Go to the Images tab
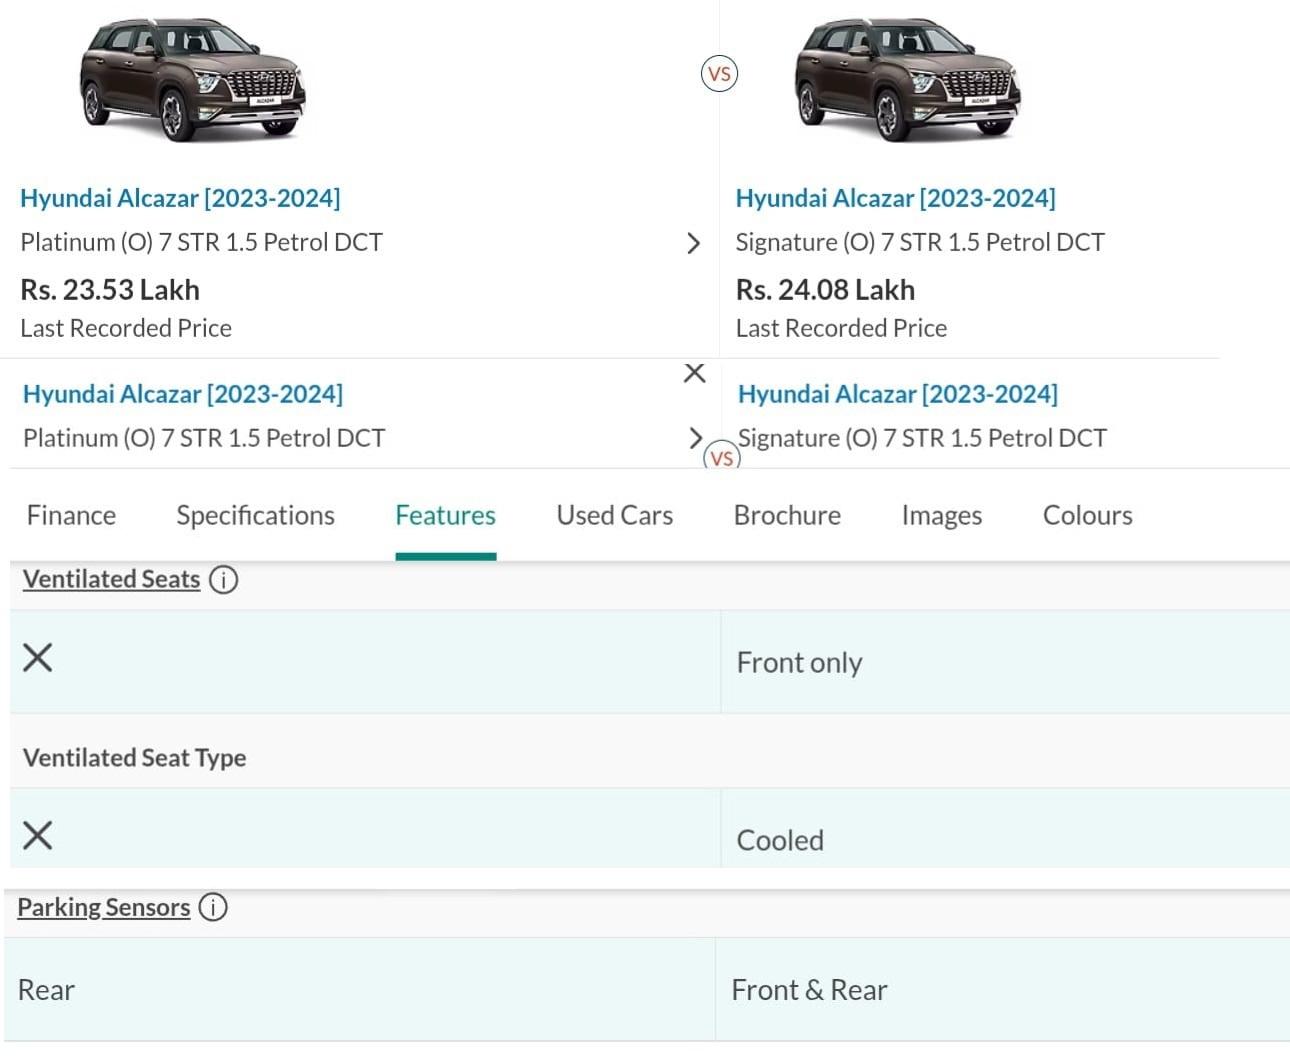 point(942,516)
